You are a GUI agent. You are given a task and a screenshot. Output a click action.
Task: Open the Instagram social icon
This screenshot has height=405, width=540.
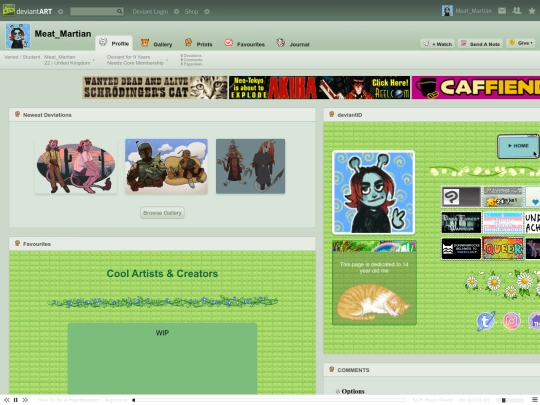click(x=511, y=321)
